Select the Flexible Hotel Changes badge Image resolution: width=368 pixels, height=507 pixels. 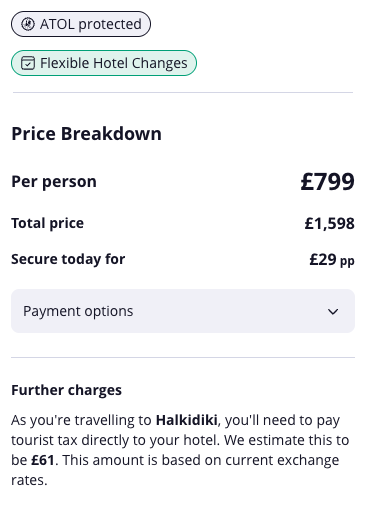click(104, 63)
